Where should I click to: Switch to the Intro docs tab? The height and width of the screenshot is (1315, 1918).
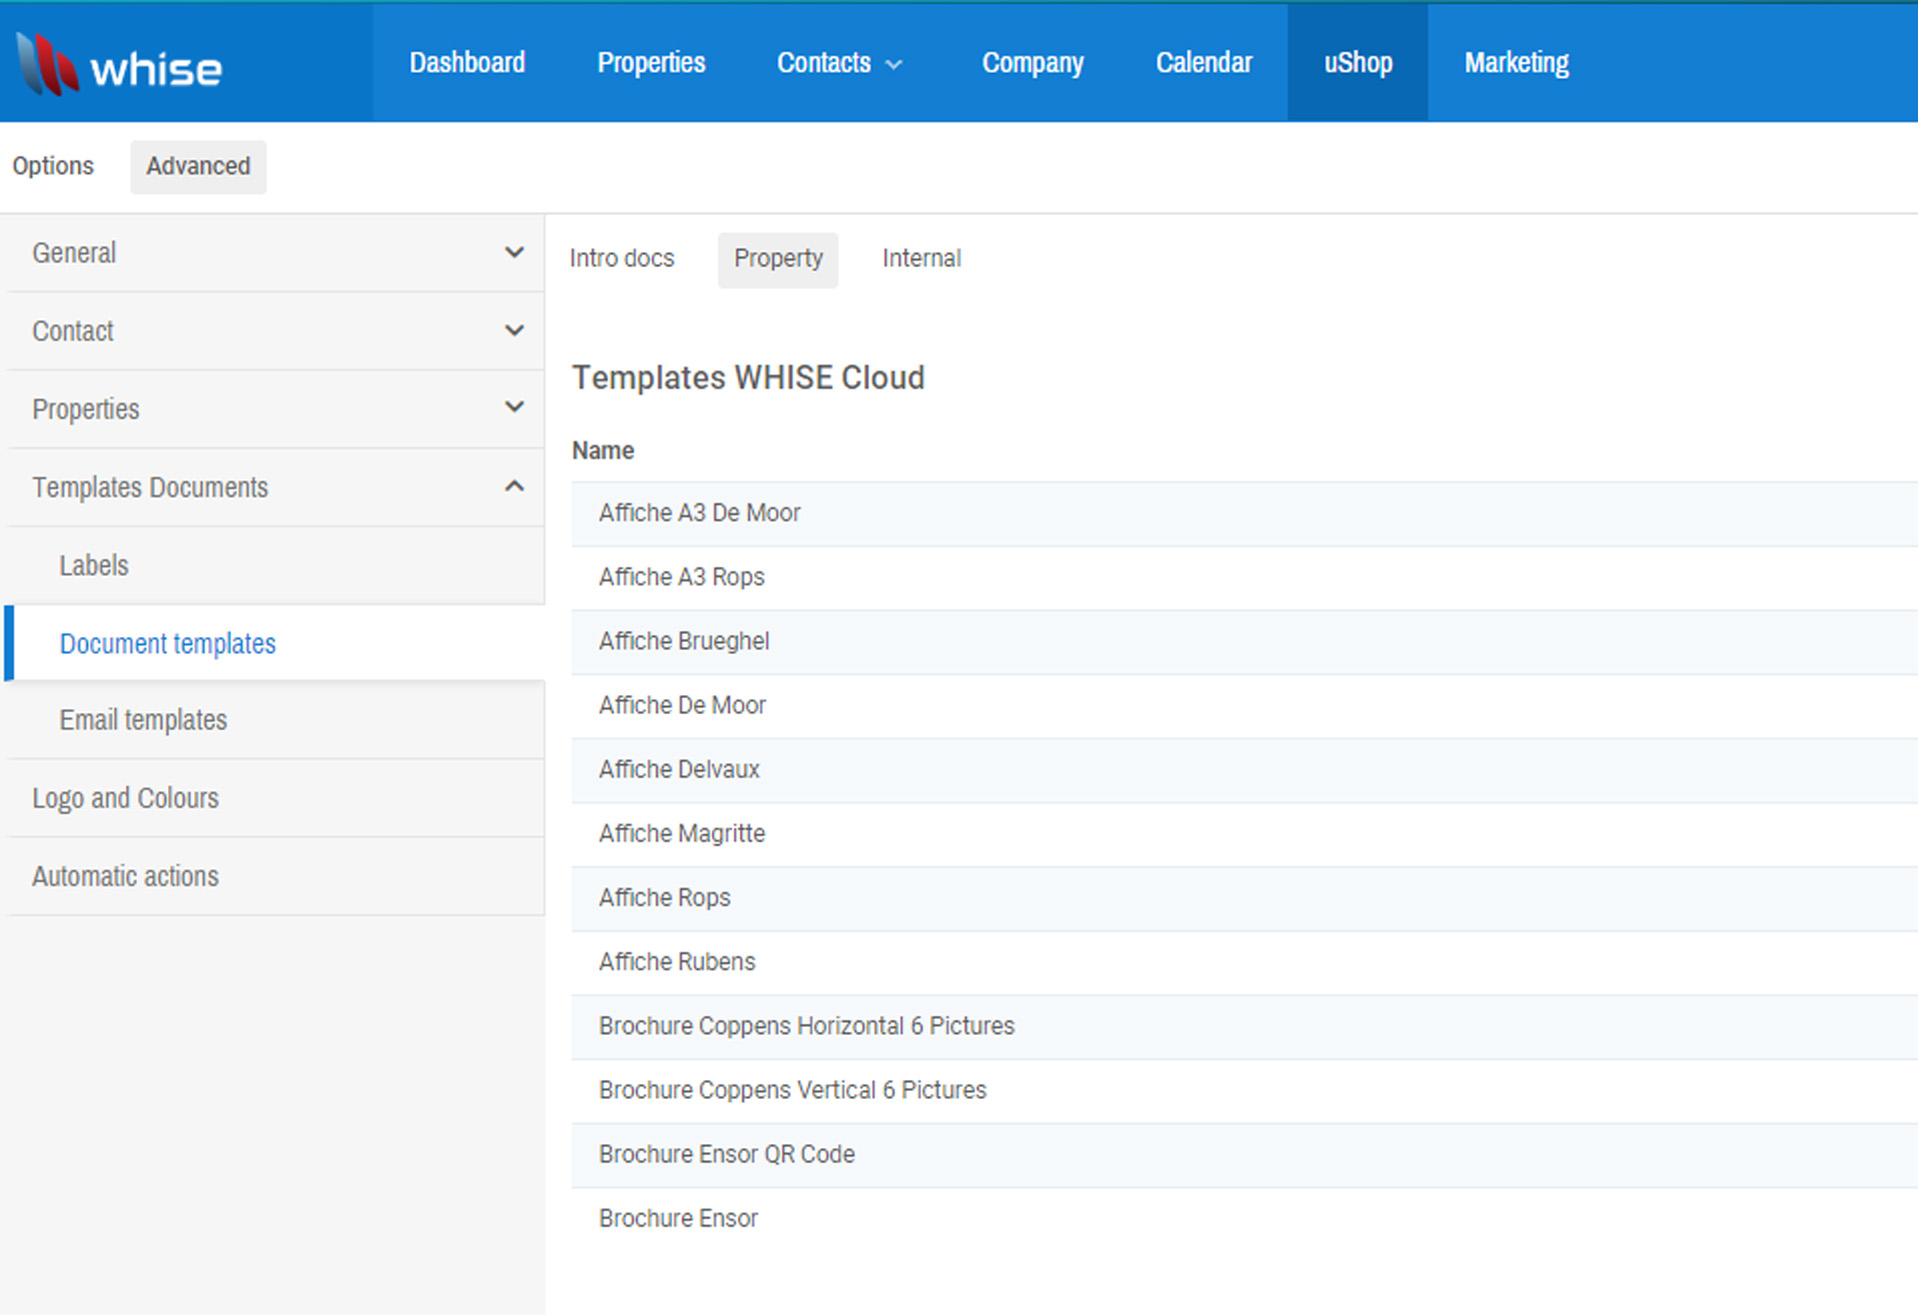point(622,259)
